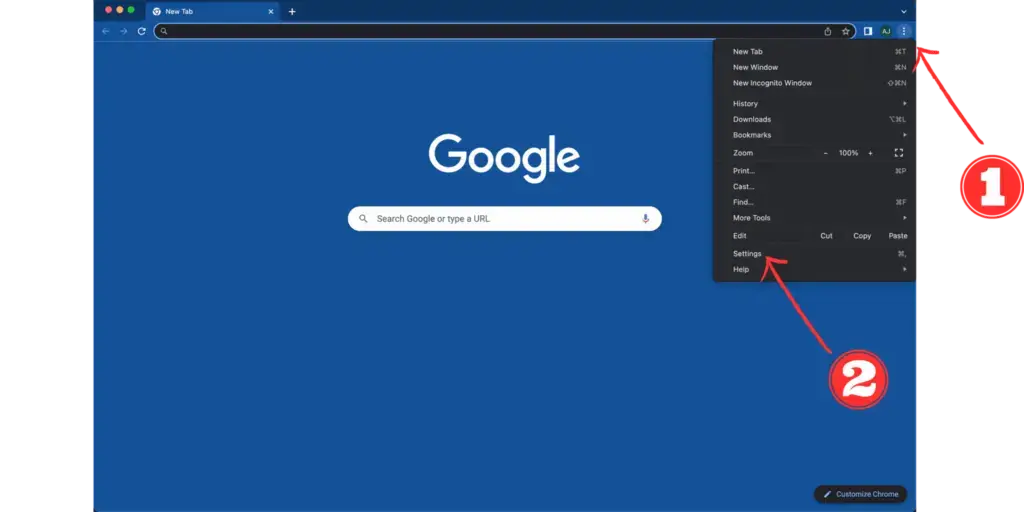The height and width of the screenshot is (512, 1024).
Task: Bookmark this tab with star icon
Action: [846, 31]
